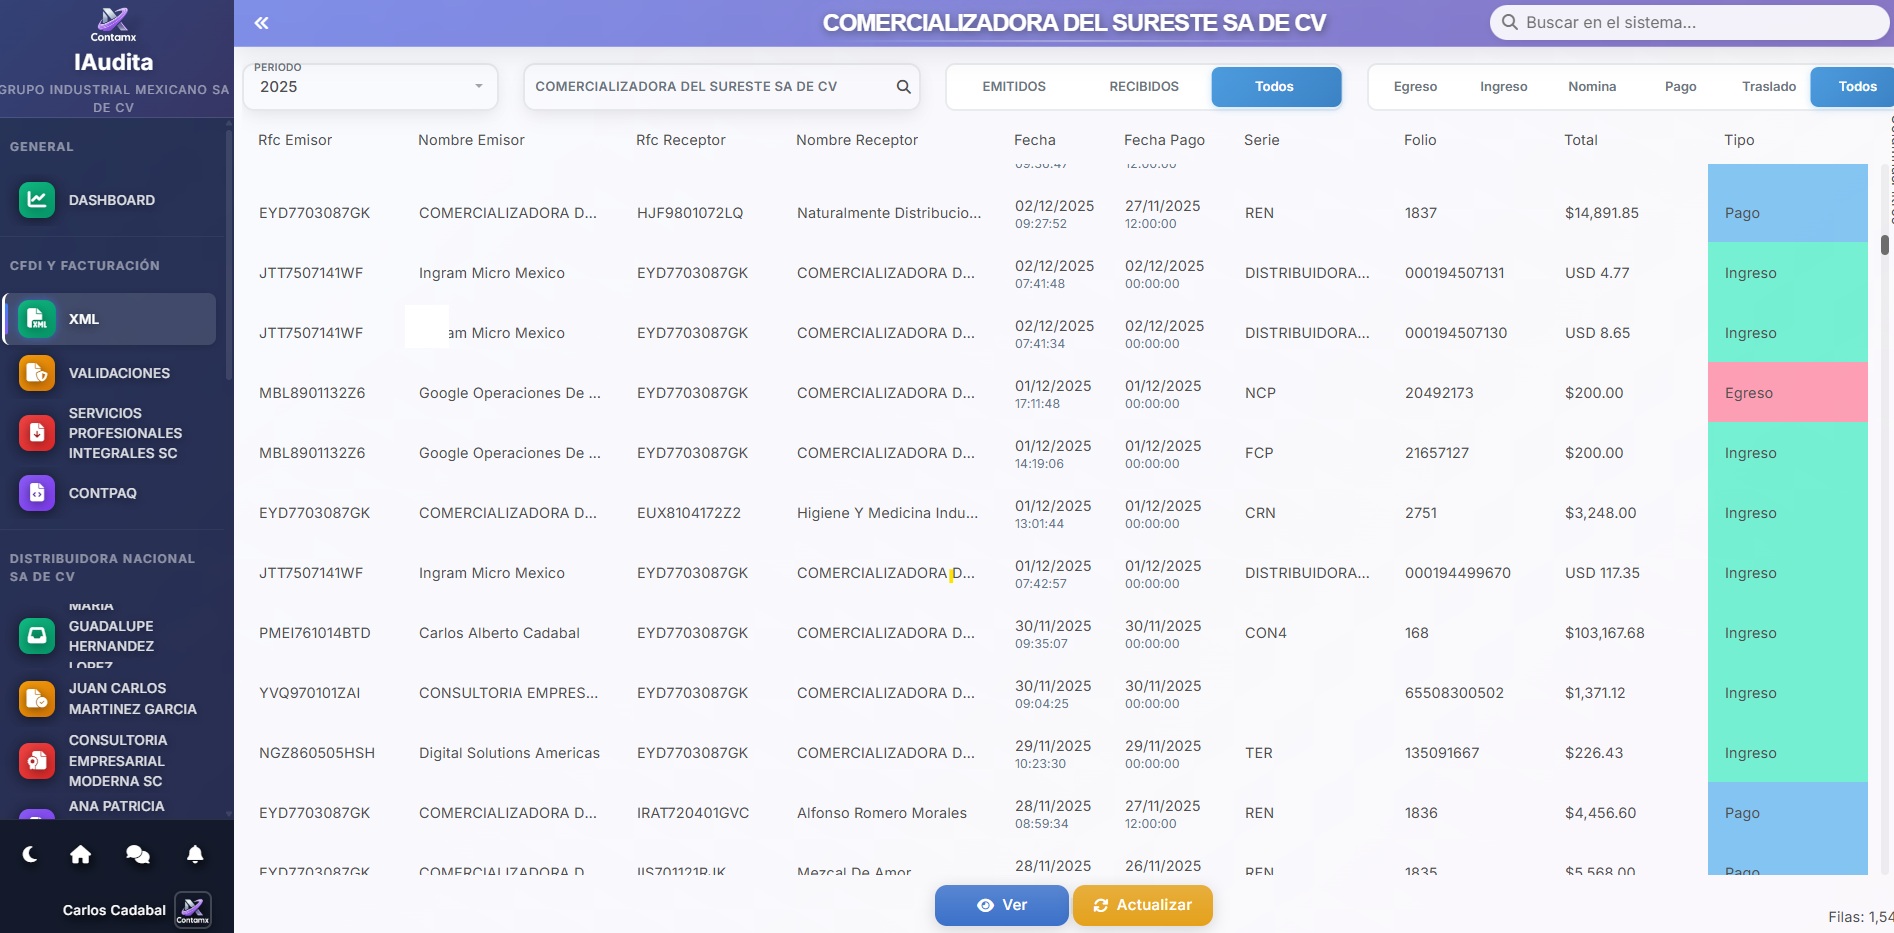The height and width of the screenshot is (933, 1894).
Task: Collapse the sidebar with the double chevron
Action: tap(260, 22)
